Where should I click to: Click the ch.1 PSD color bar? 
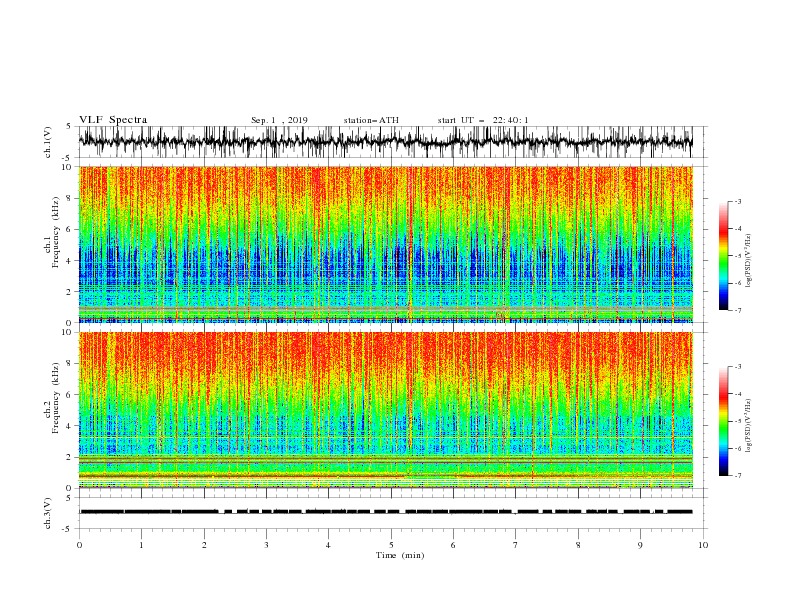724,256
